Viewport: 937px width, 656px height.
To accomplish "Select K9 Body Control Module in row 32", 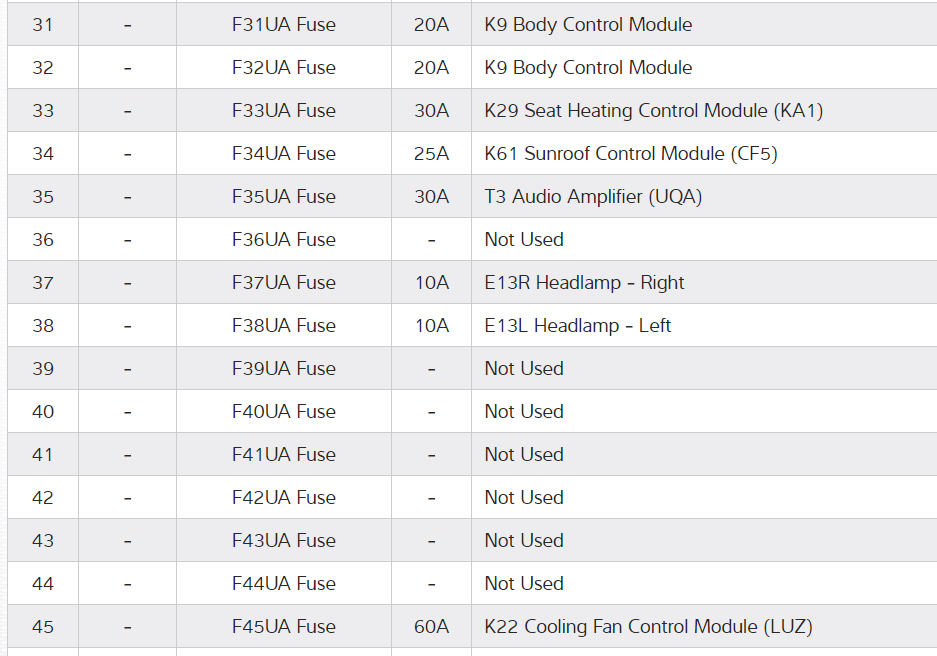I will point(588,68).
